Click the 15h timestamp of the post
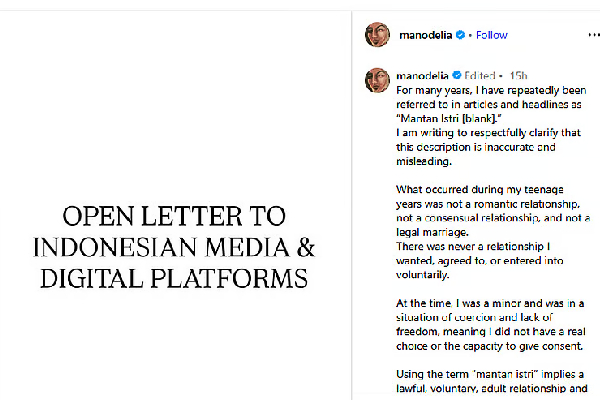The image size is (600, 400). coord(518,75)
